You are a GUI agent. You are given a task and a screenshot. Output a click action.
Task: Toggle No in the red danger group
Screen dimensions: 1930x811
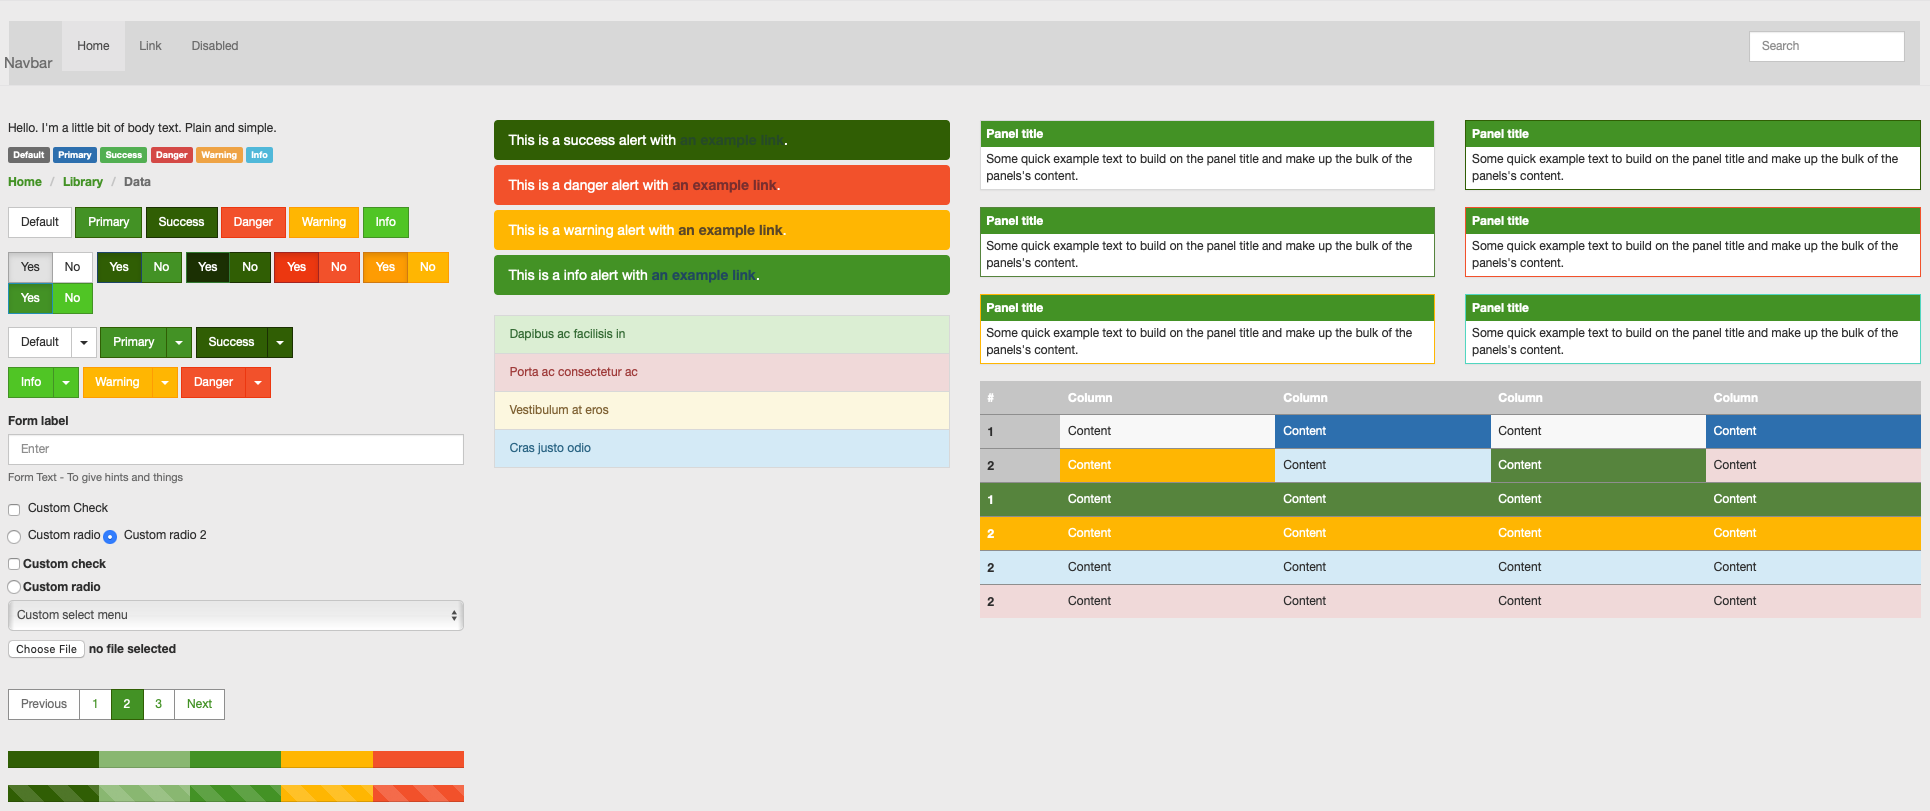(x=339, y=267)
